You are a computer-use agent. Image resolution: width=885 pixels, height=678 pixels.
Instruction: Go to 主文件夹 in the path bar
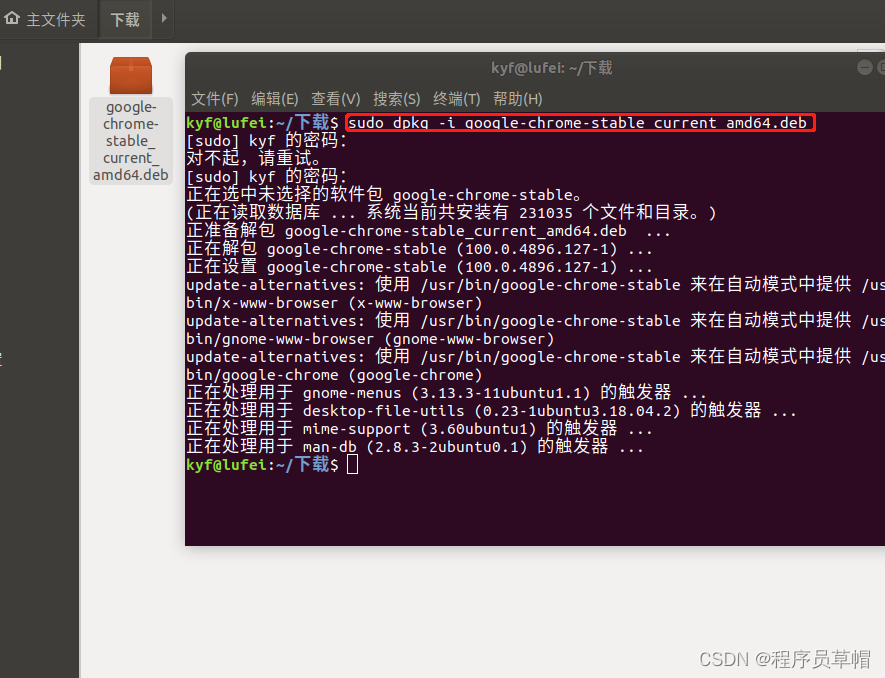[56, 20]
